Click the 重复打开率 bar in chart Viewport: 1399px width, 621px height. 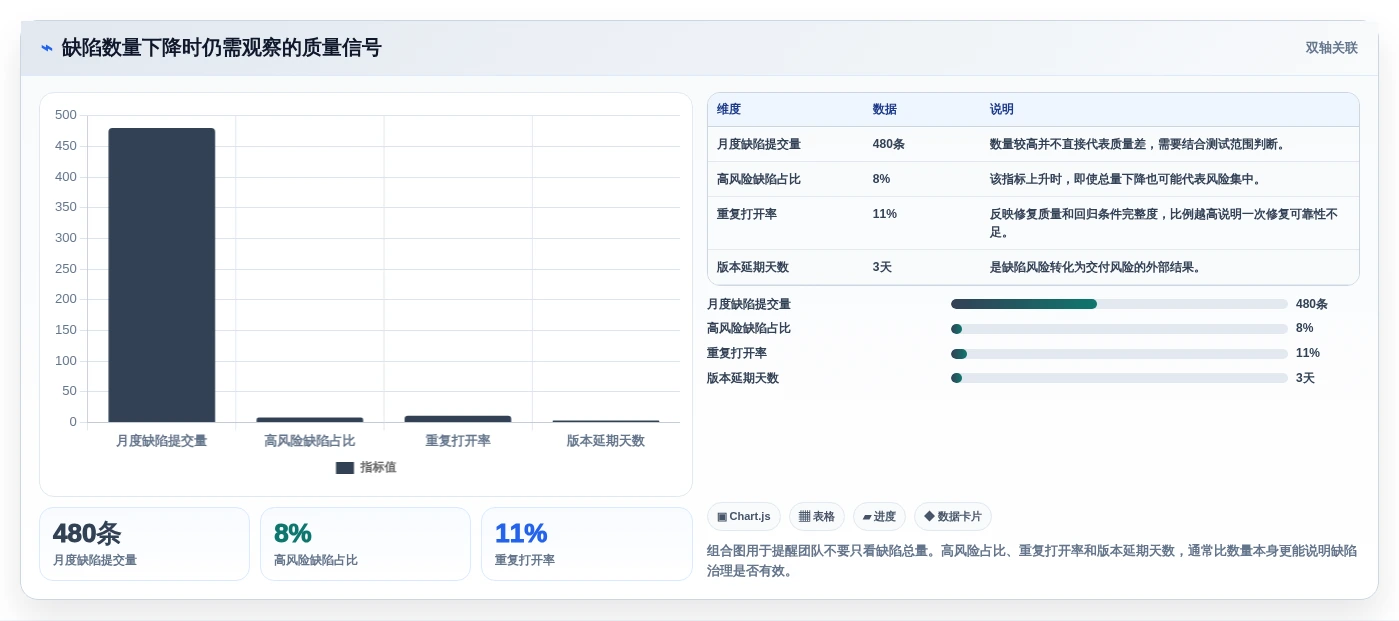point(458,418)
